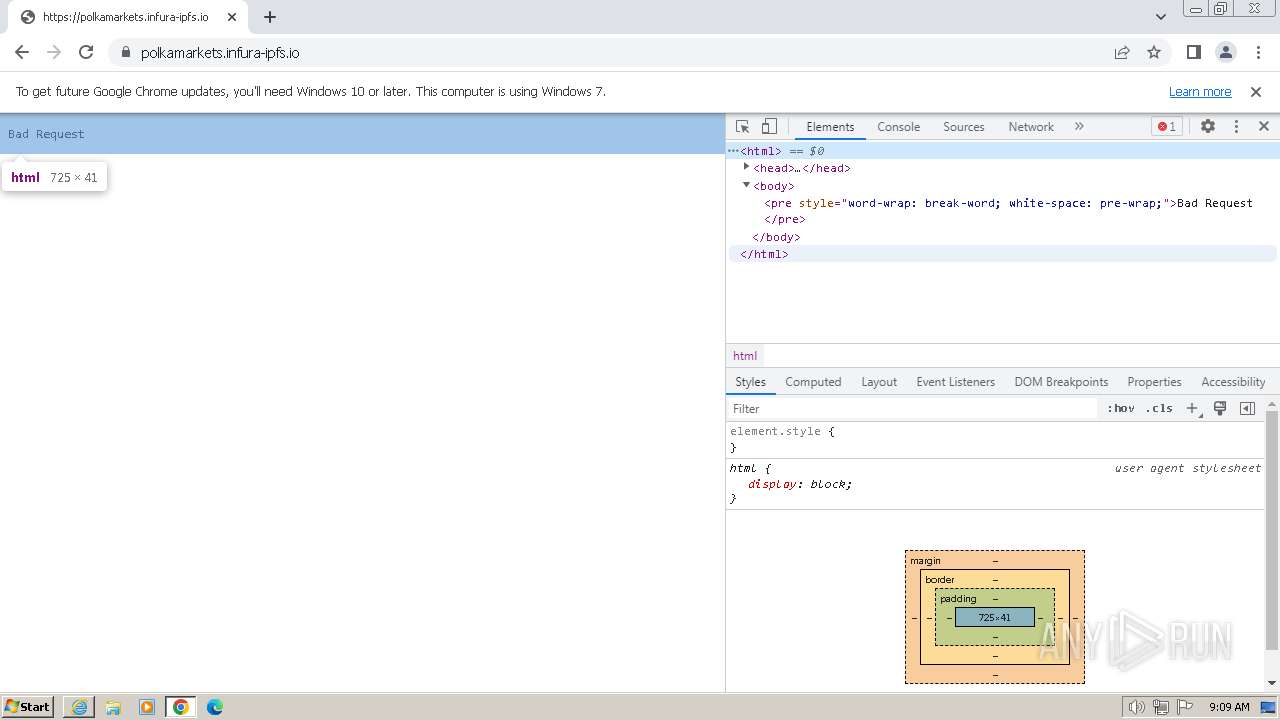The width and height of the screenshot is (1280, 720).
Task: Click the styles Filter input field
Action: click(x=912, y=409)
